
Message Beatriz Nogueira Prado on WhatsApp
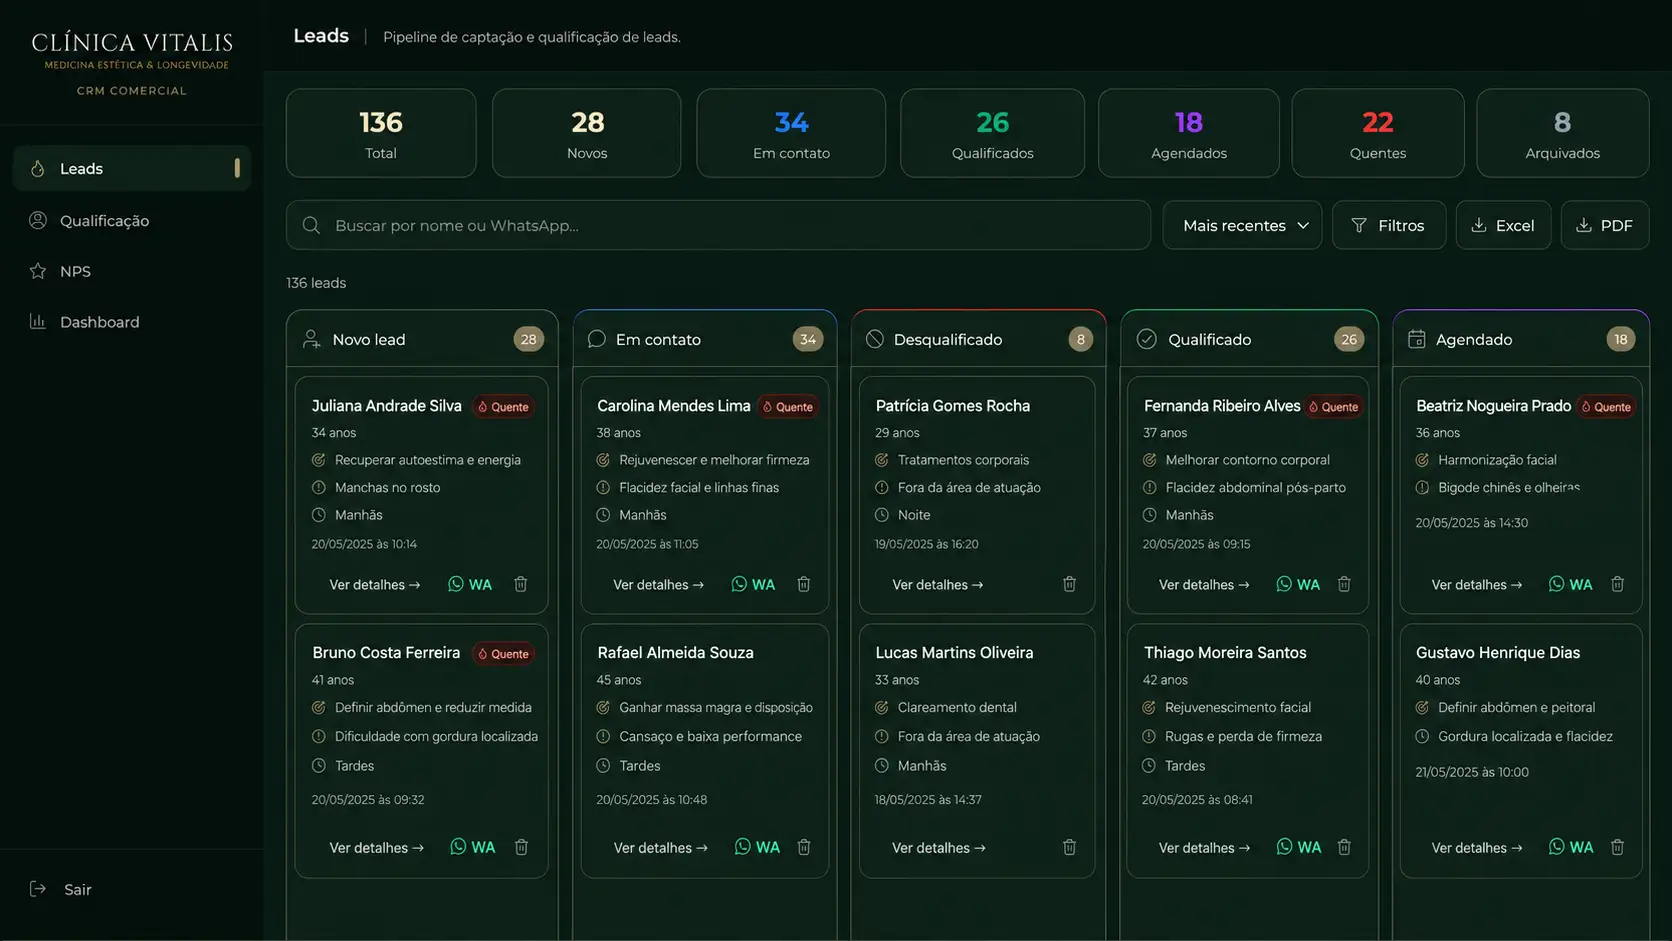1571,584
